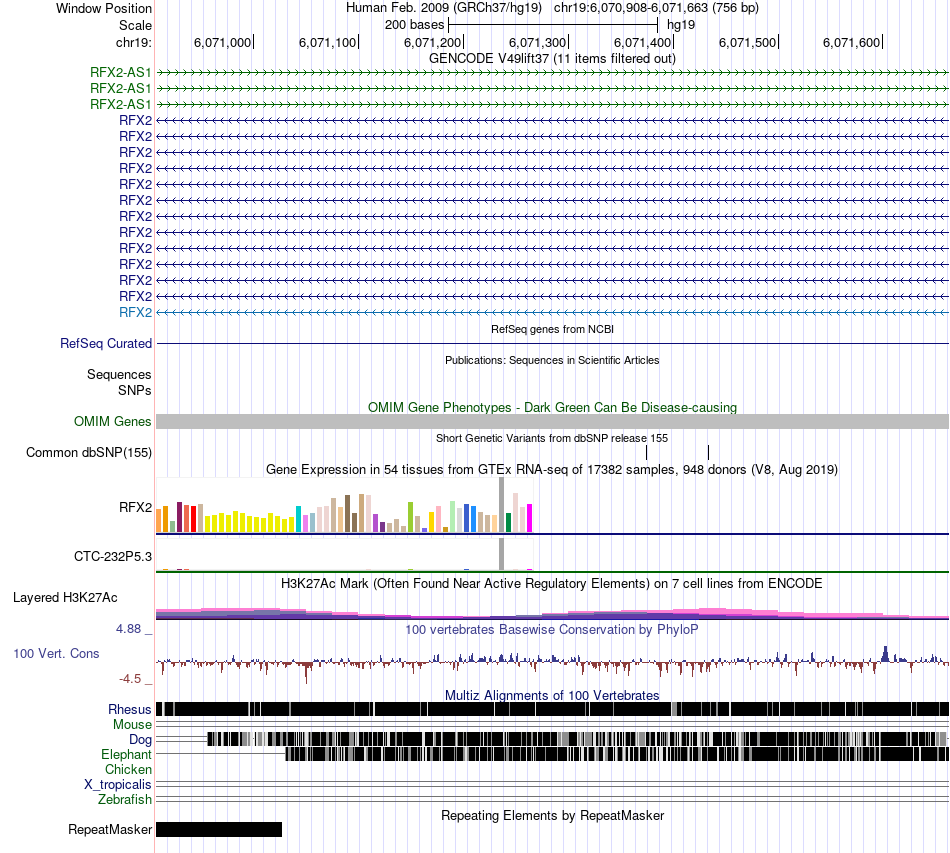Click the layered H3K27Ac signal graph
The height and width of the screenshot is (853, 950).
(x=552, y=613)
